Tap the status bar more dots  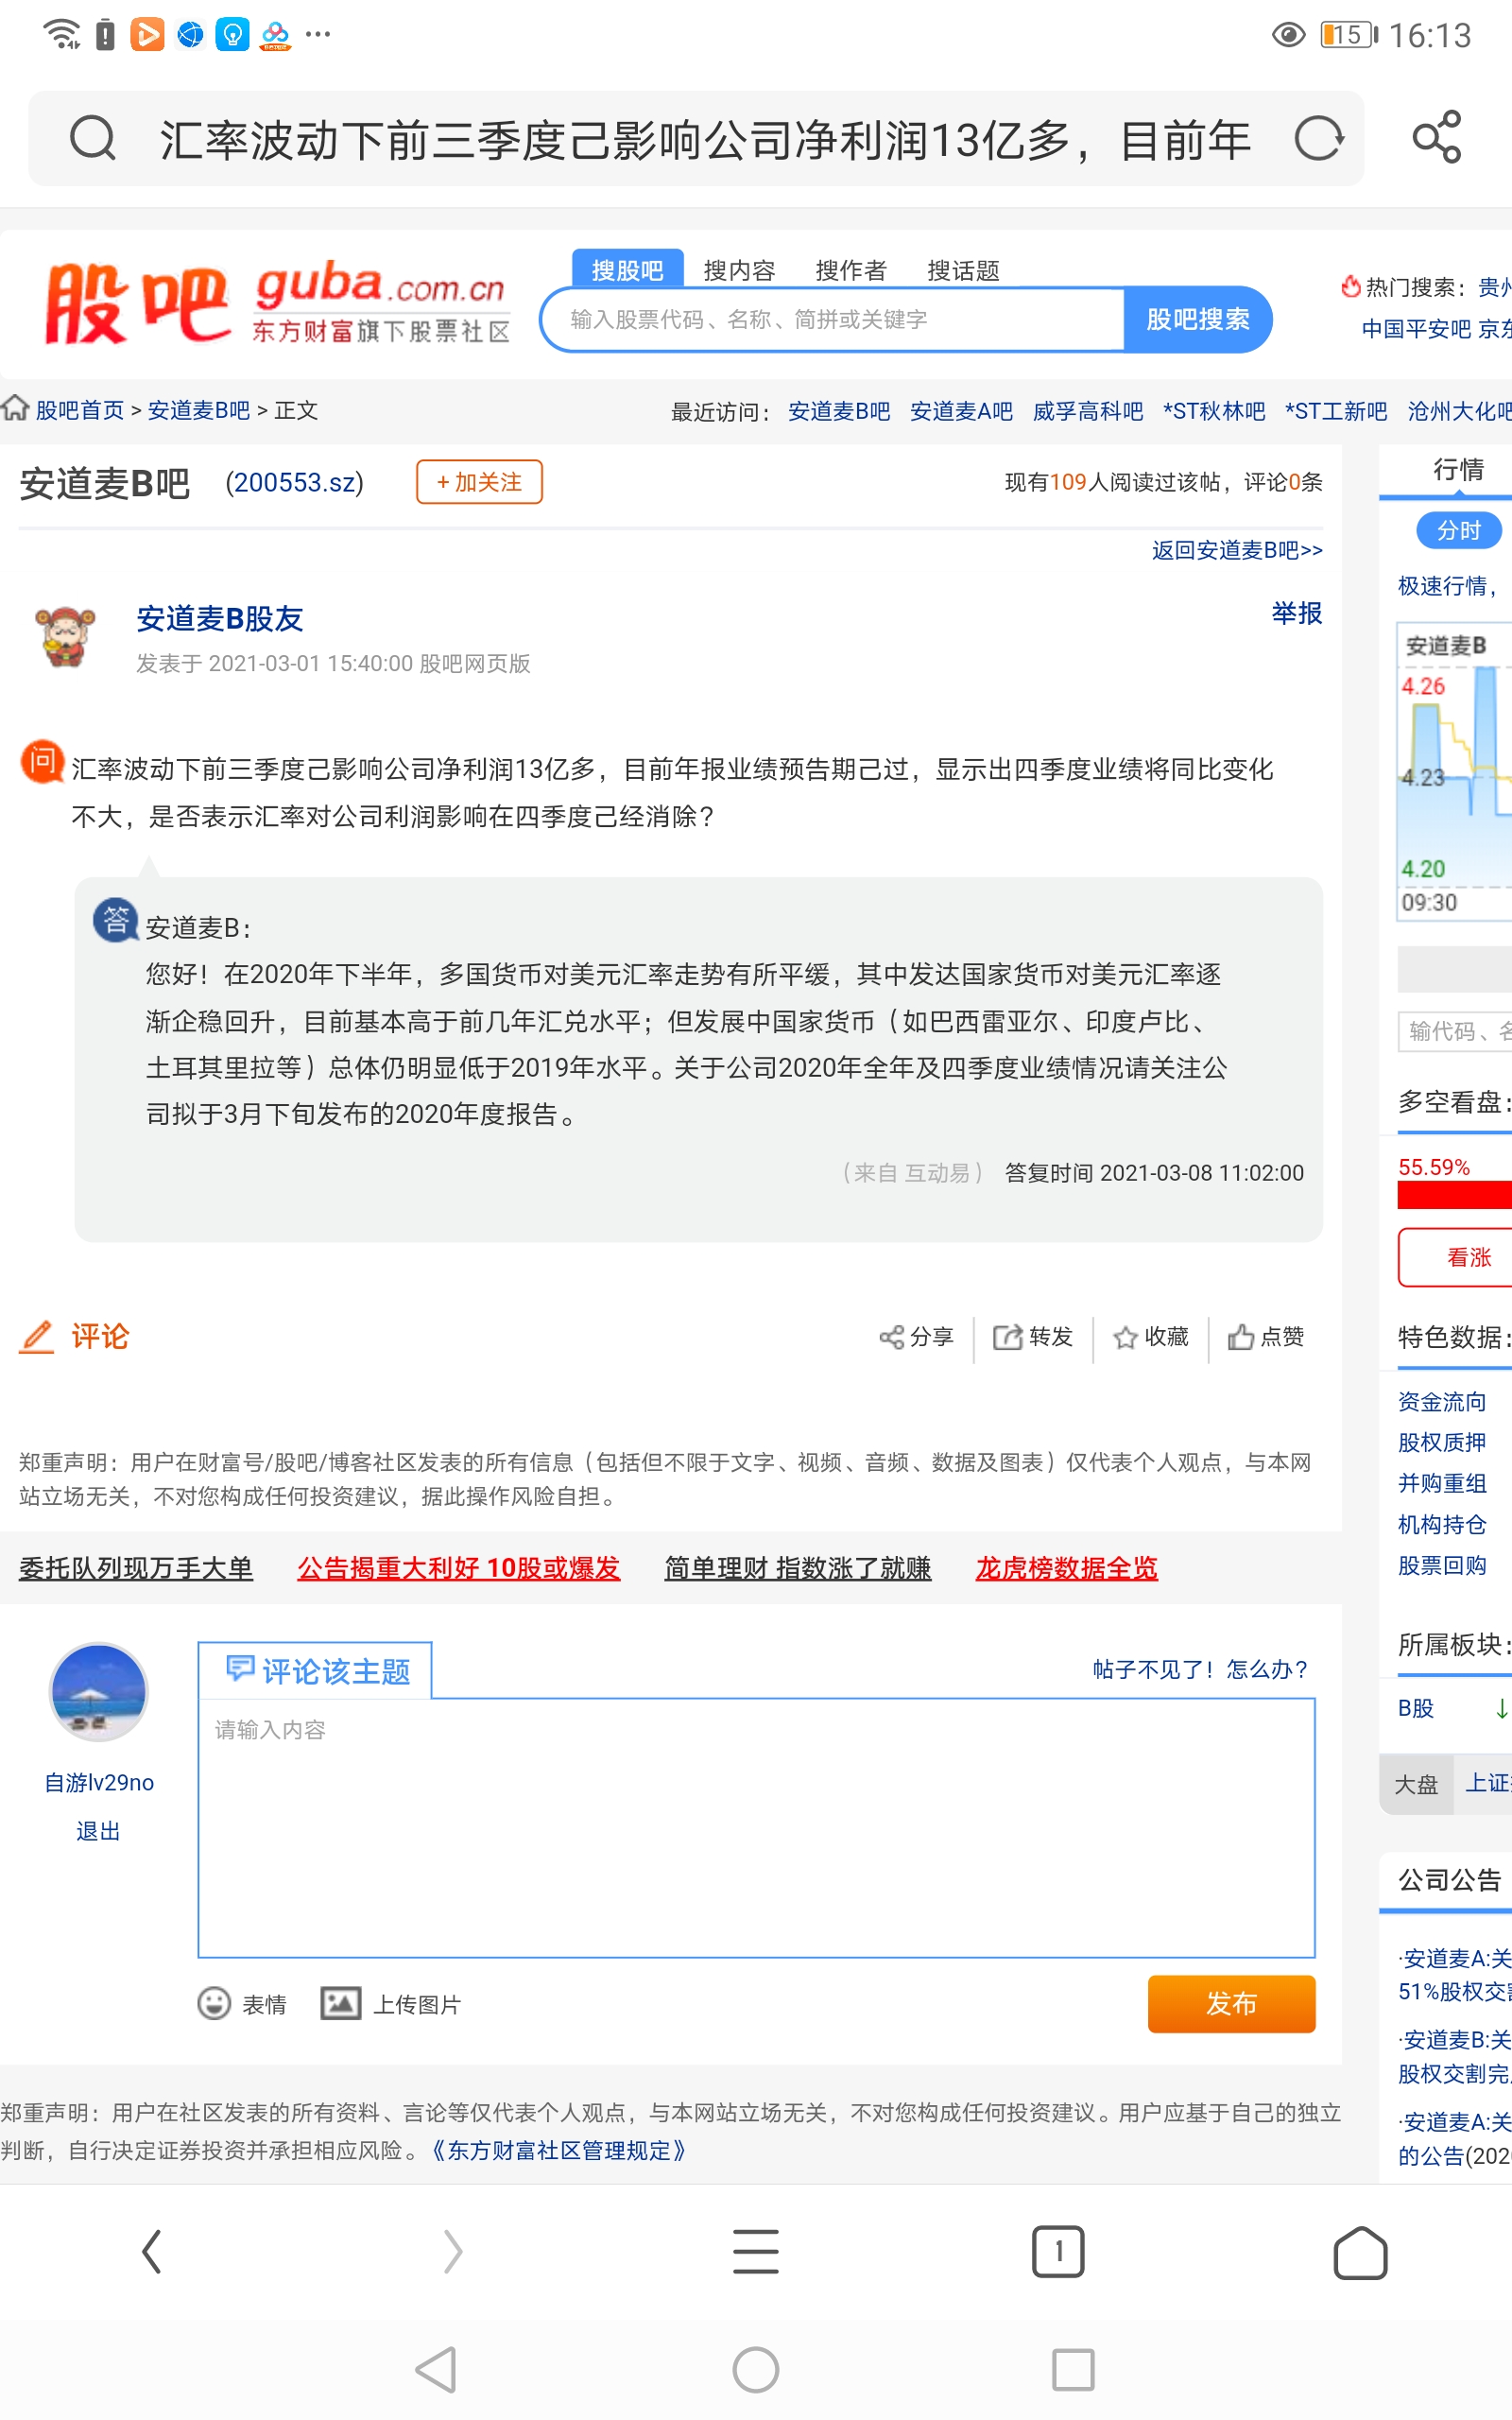(318, 34)
